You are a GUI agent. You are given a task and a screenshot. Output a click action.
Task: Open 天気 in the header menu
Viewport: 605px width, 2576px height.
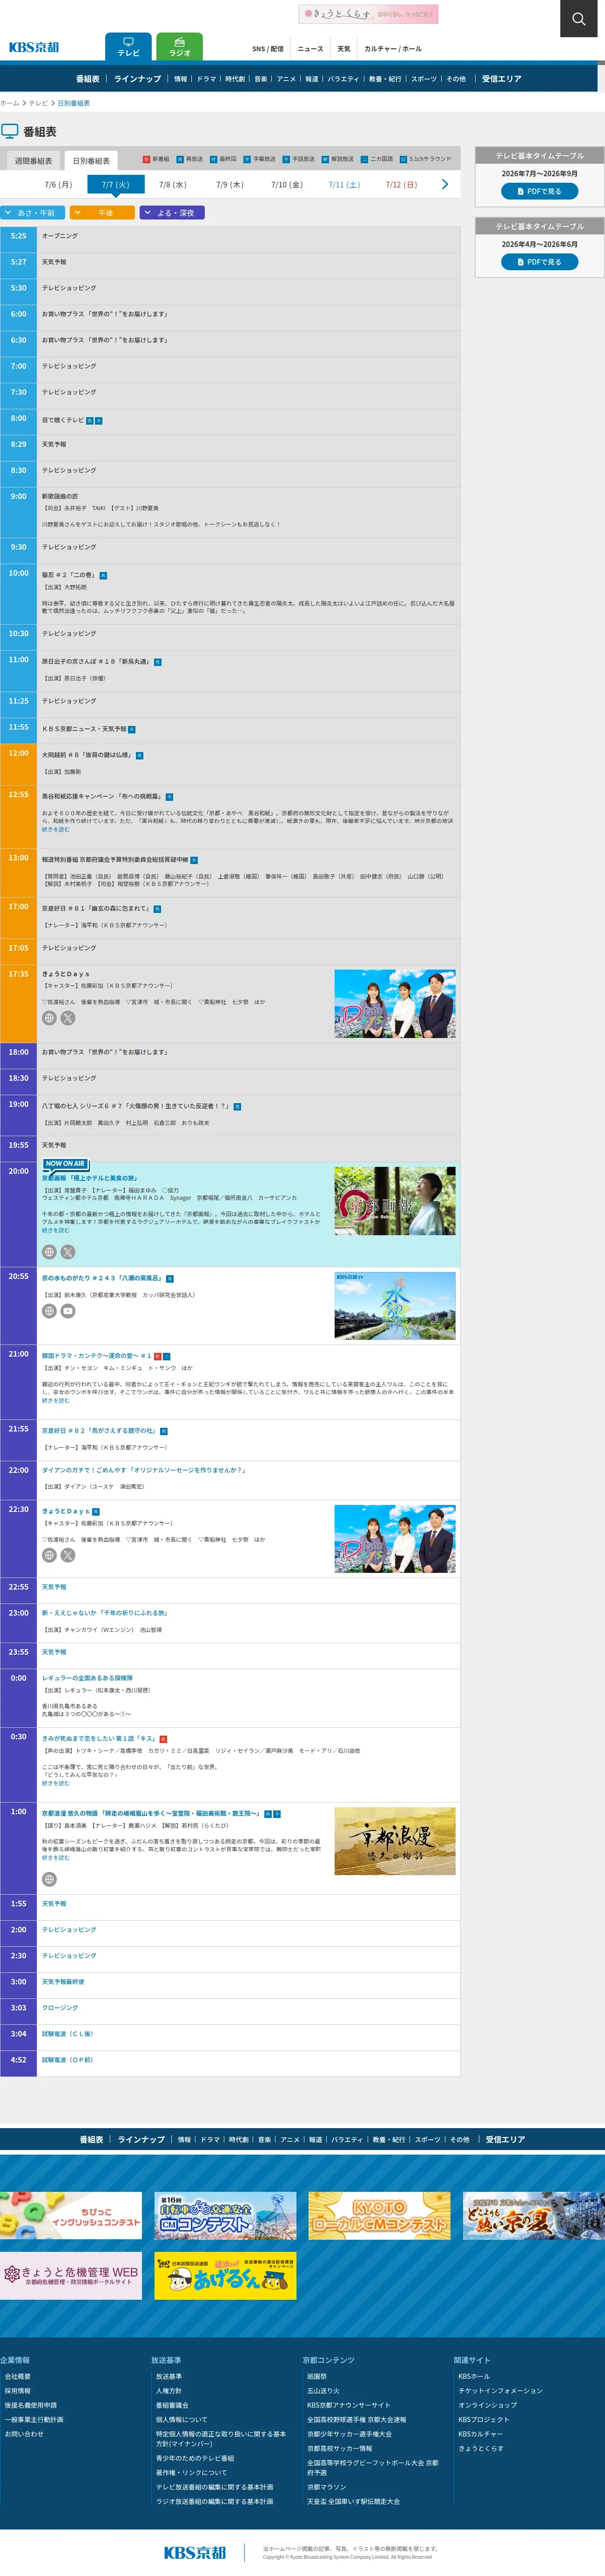344,48
